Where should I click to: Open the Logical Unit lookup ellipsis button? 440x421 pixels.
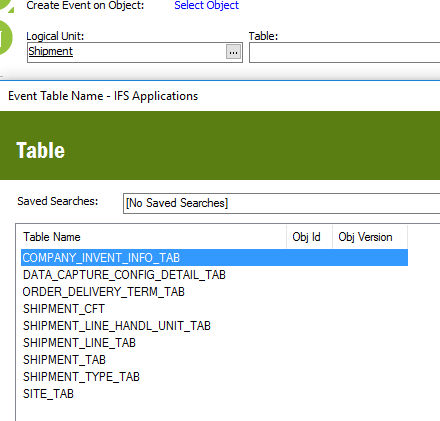click(233, 52)
